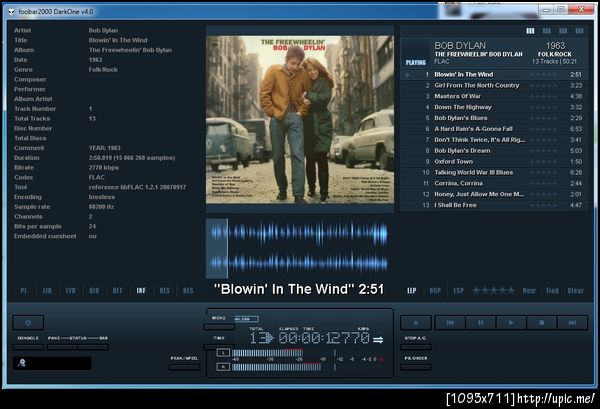Select track Don't Think Twice, It's All Rig...
Image resolution: width=600 pixels, height=409 pixels.
pyautogui.click(x=494, y=140)
